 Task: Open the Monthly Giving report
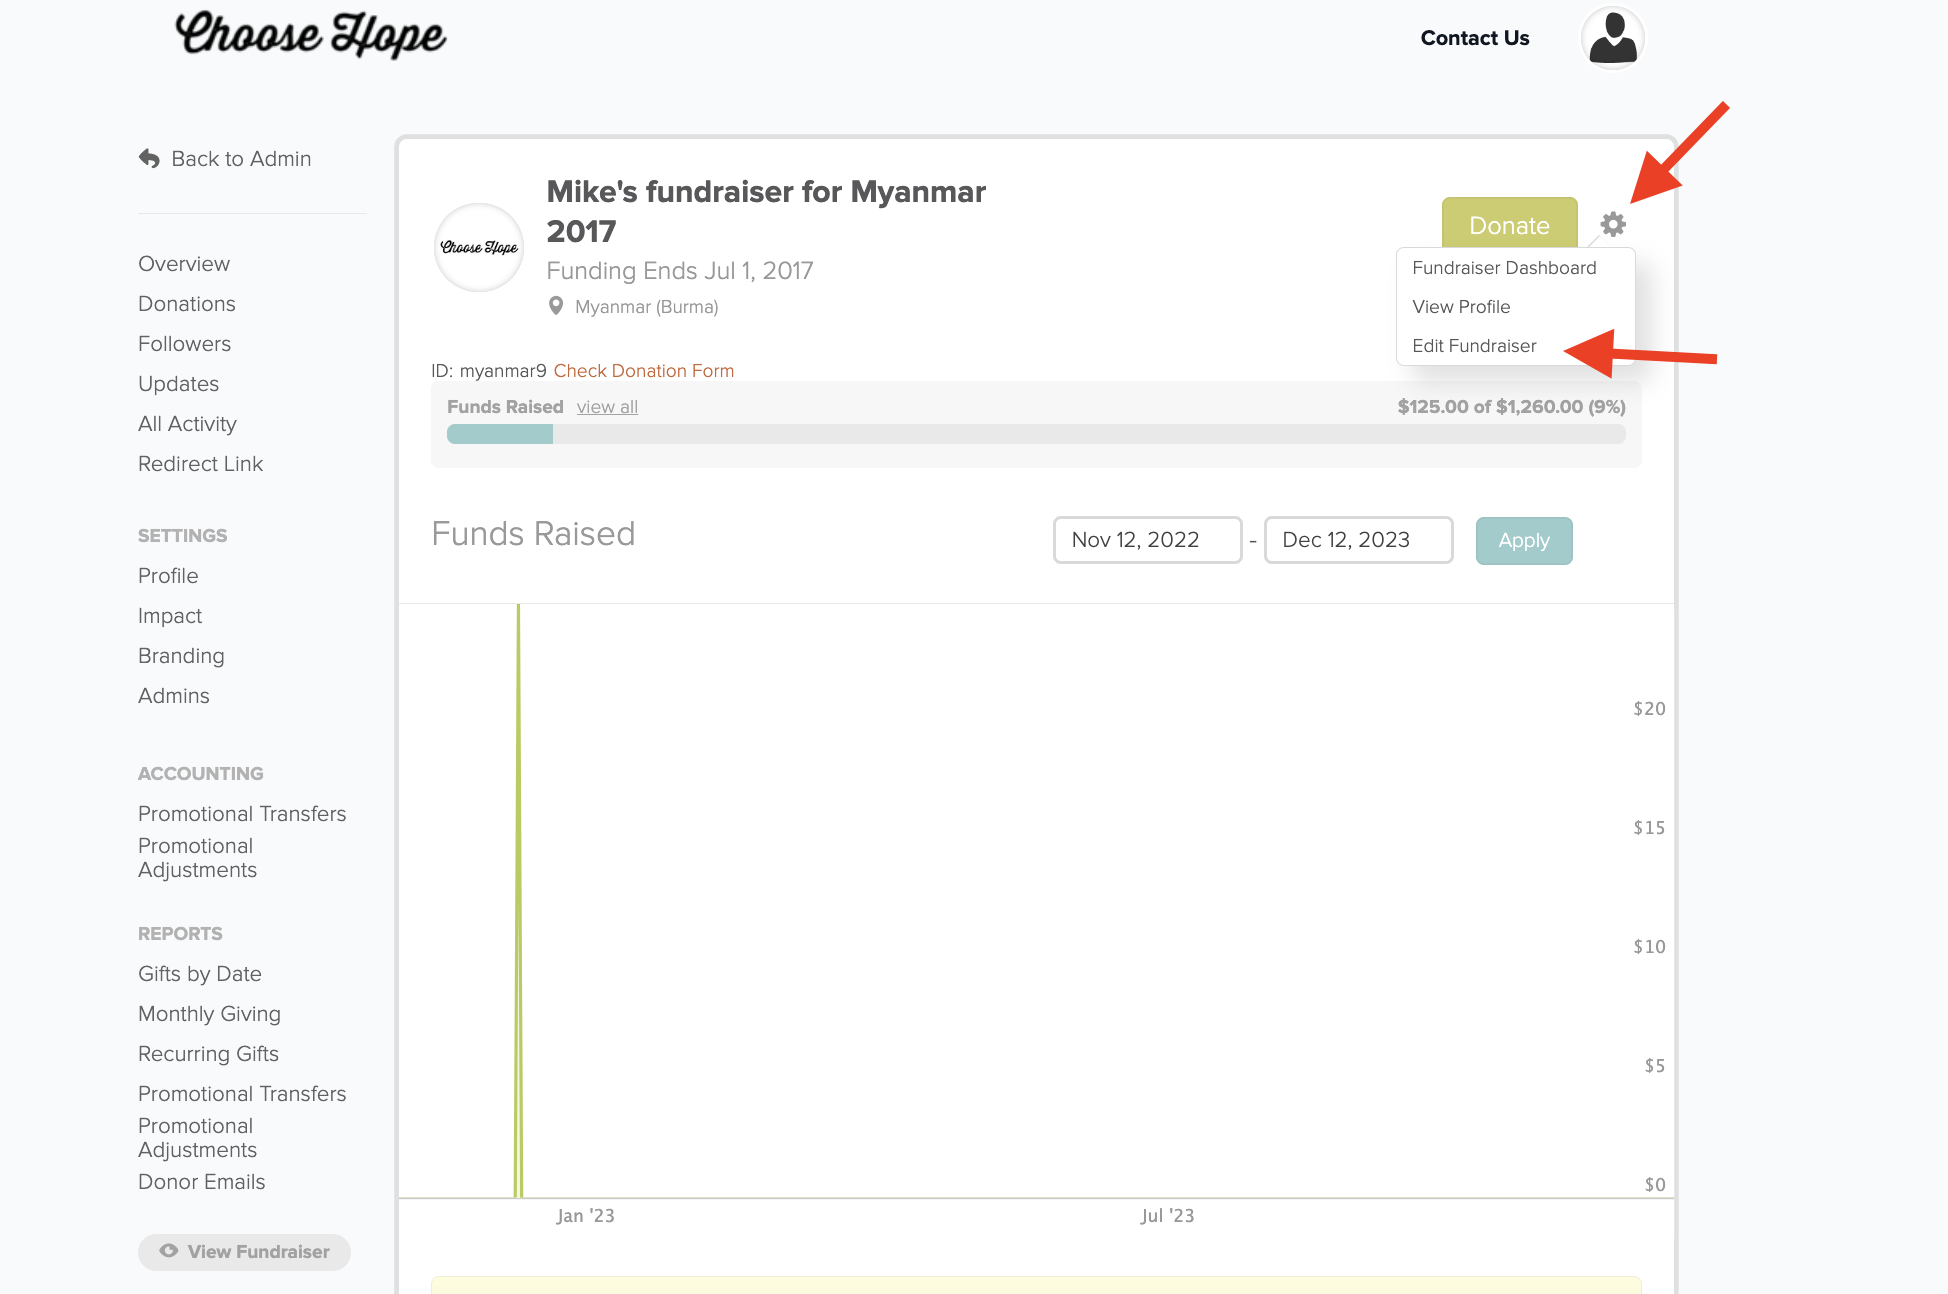click(209, 1014)
